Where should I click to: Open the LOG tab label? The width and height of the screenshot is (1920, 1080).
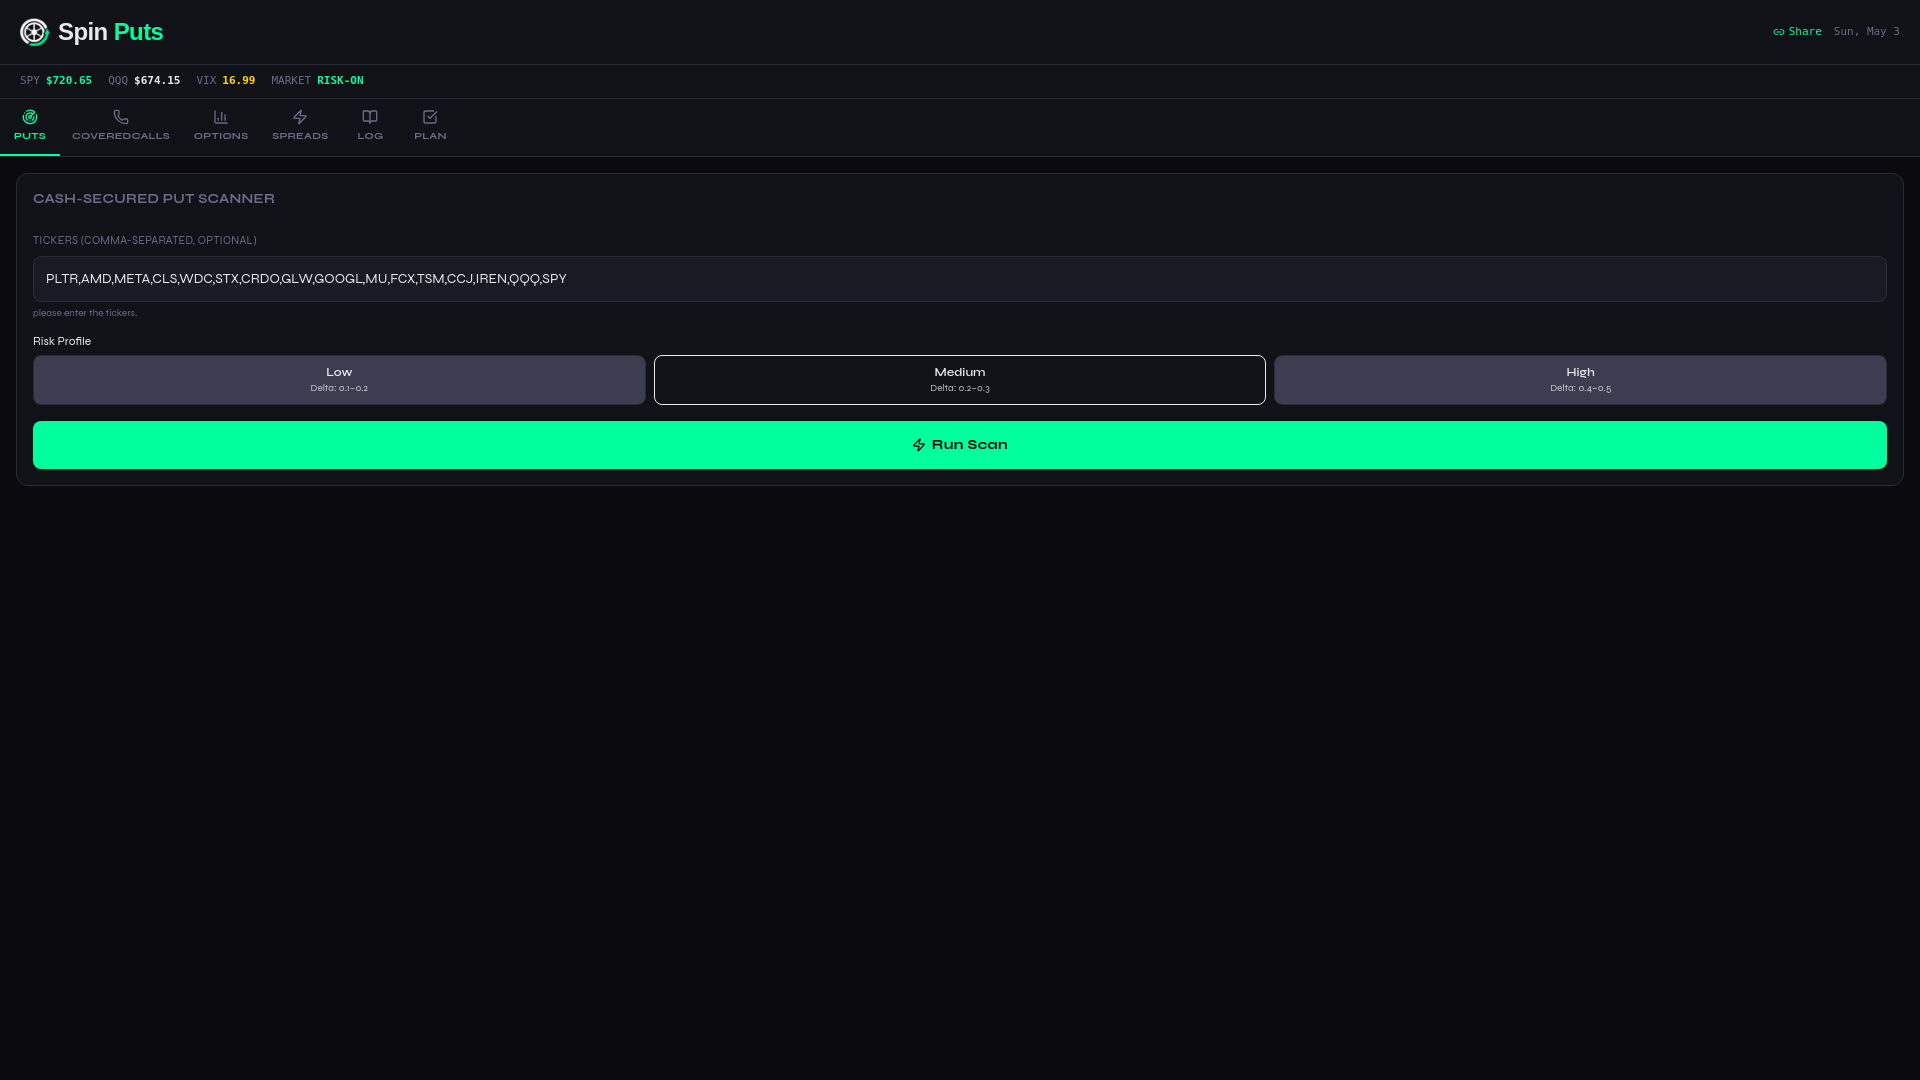click(x=370, y=136)
